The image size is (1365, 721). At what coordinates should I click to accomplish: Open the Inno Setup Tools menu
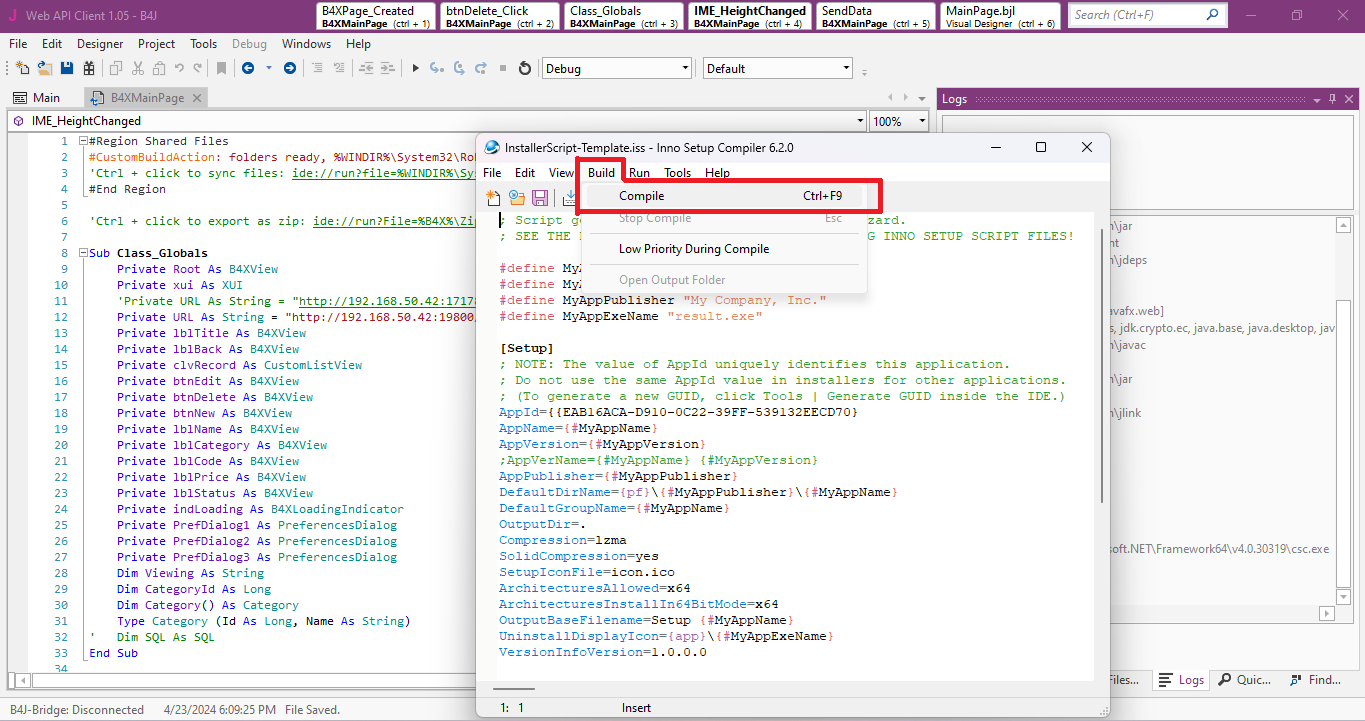point(677,173)
